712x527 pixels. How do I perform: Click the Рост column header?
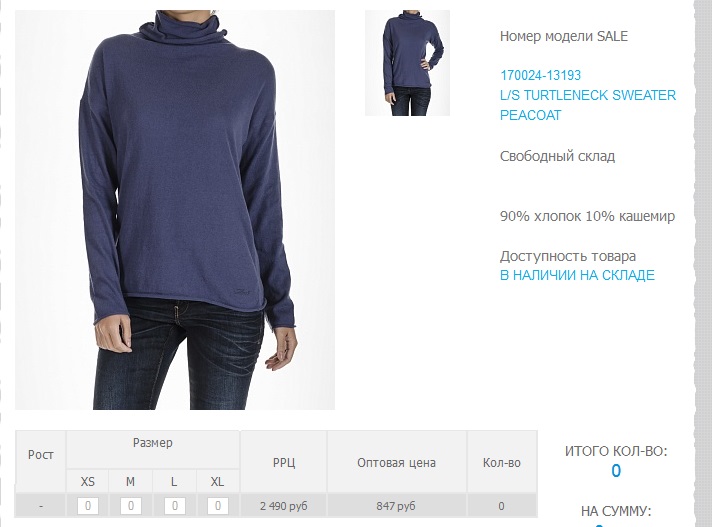(41, 454)
